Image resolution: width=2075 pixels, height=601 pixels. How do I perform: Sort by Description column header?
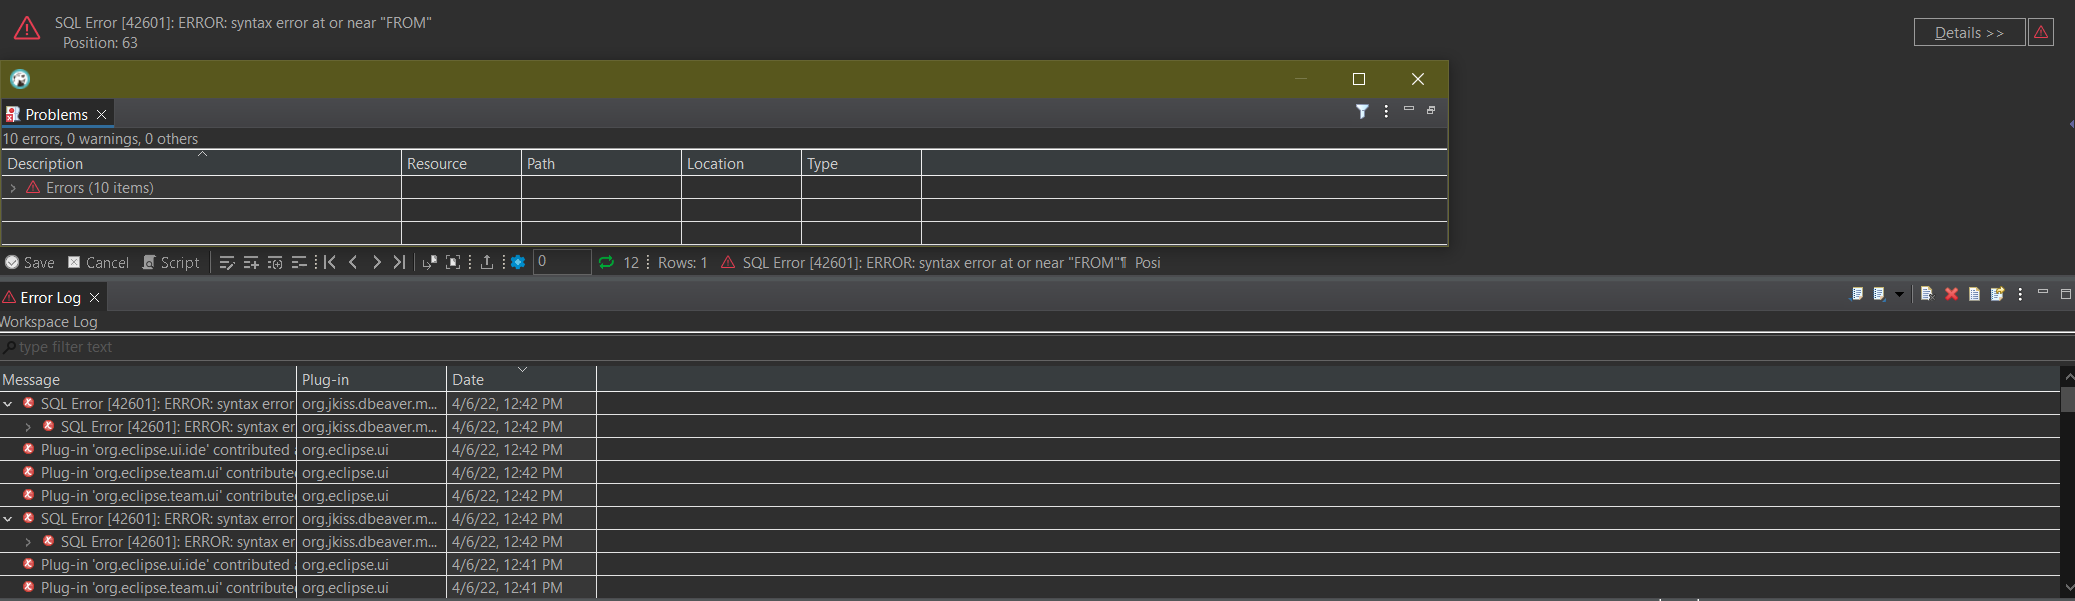[201, 164]
